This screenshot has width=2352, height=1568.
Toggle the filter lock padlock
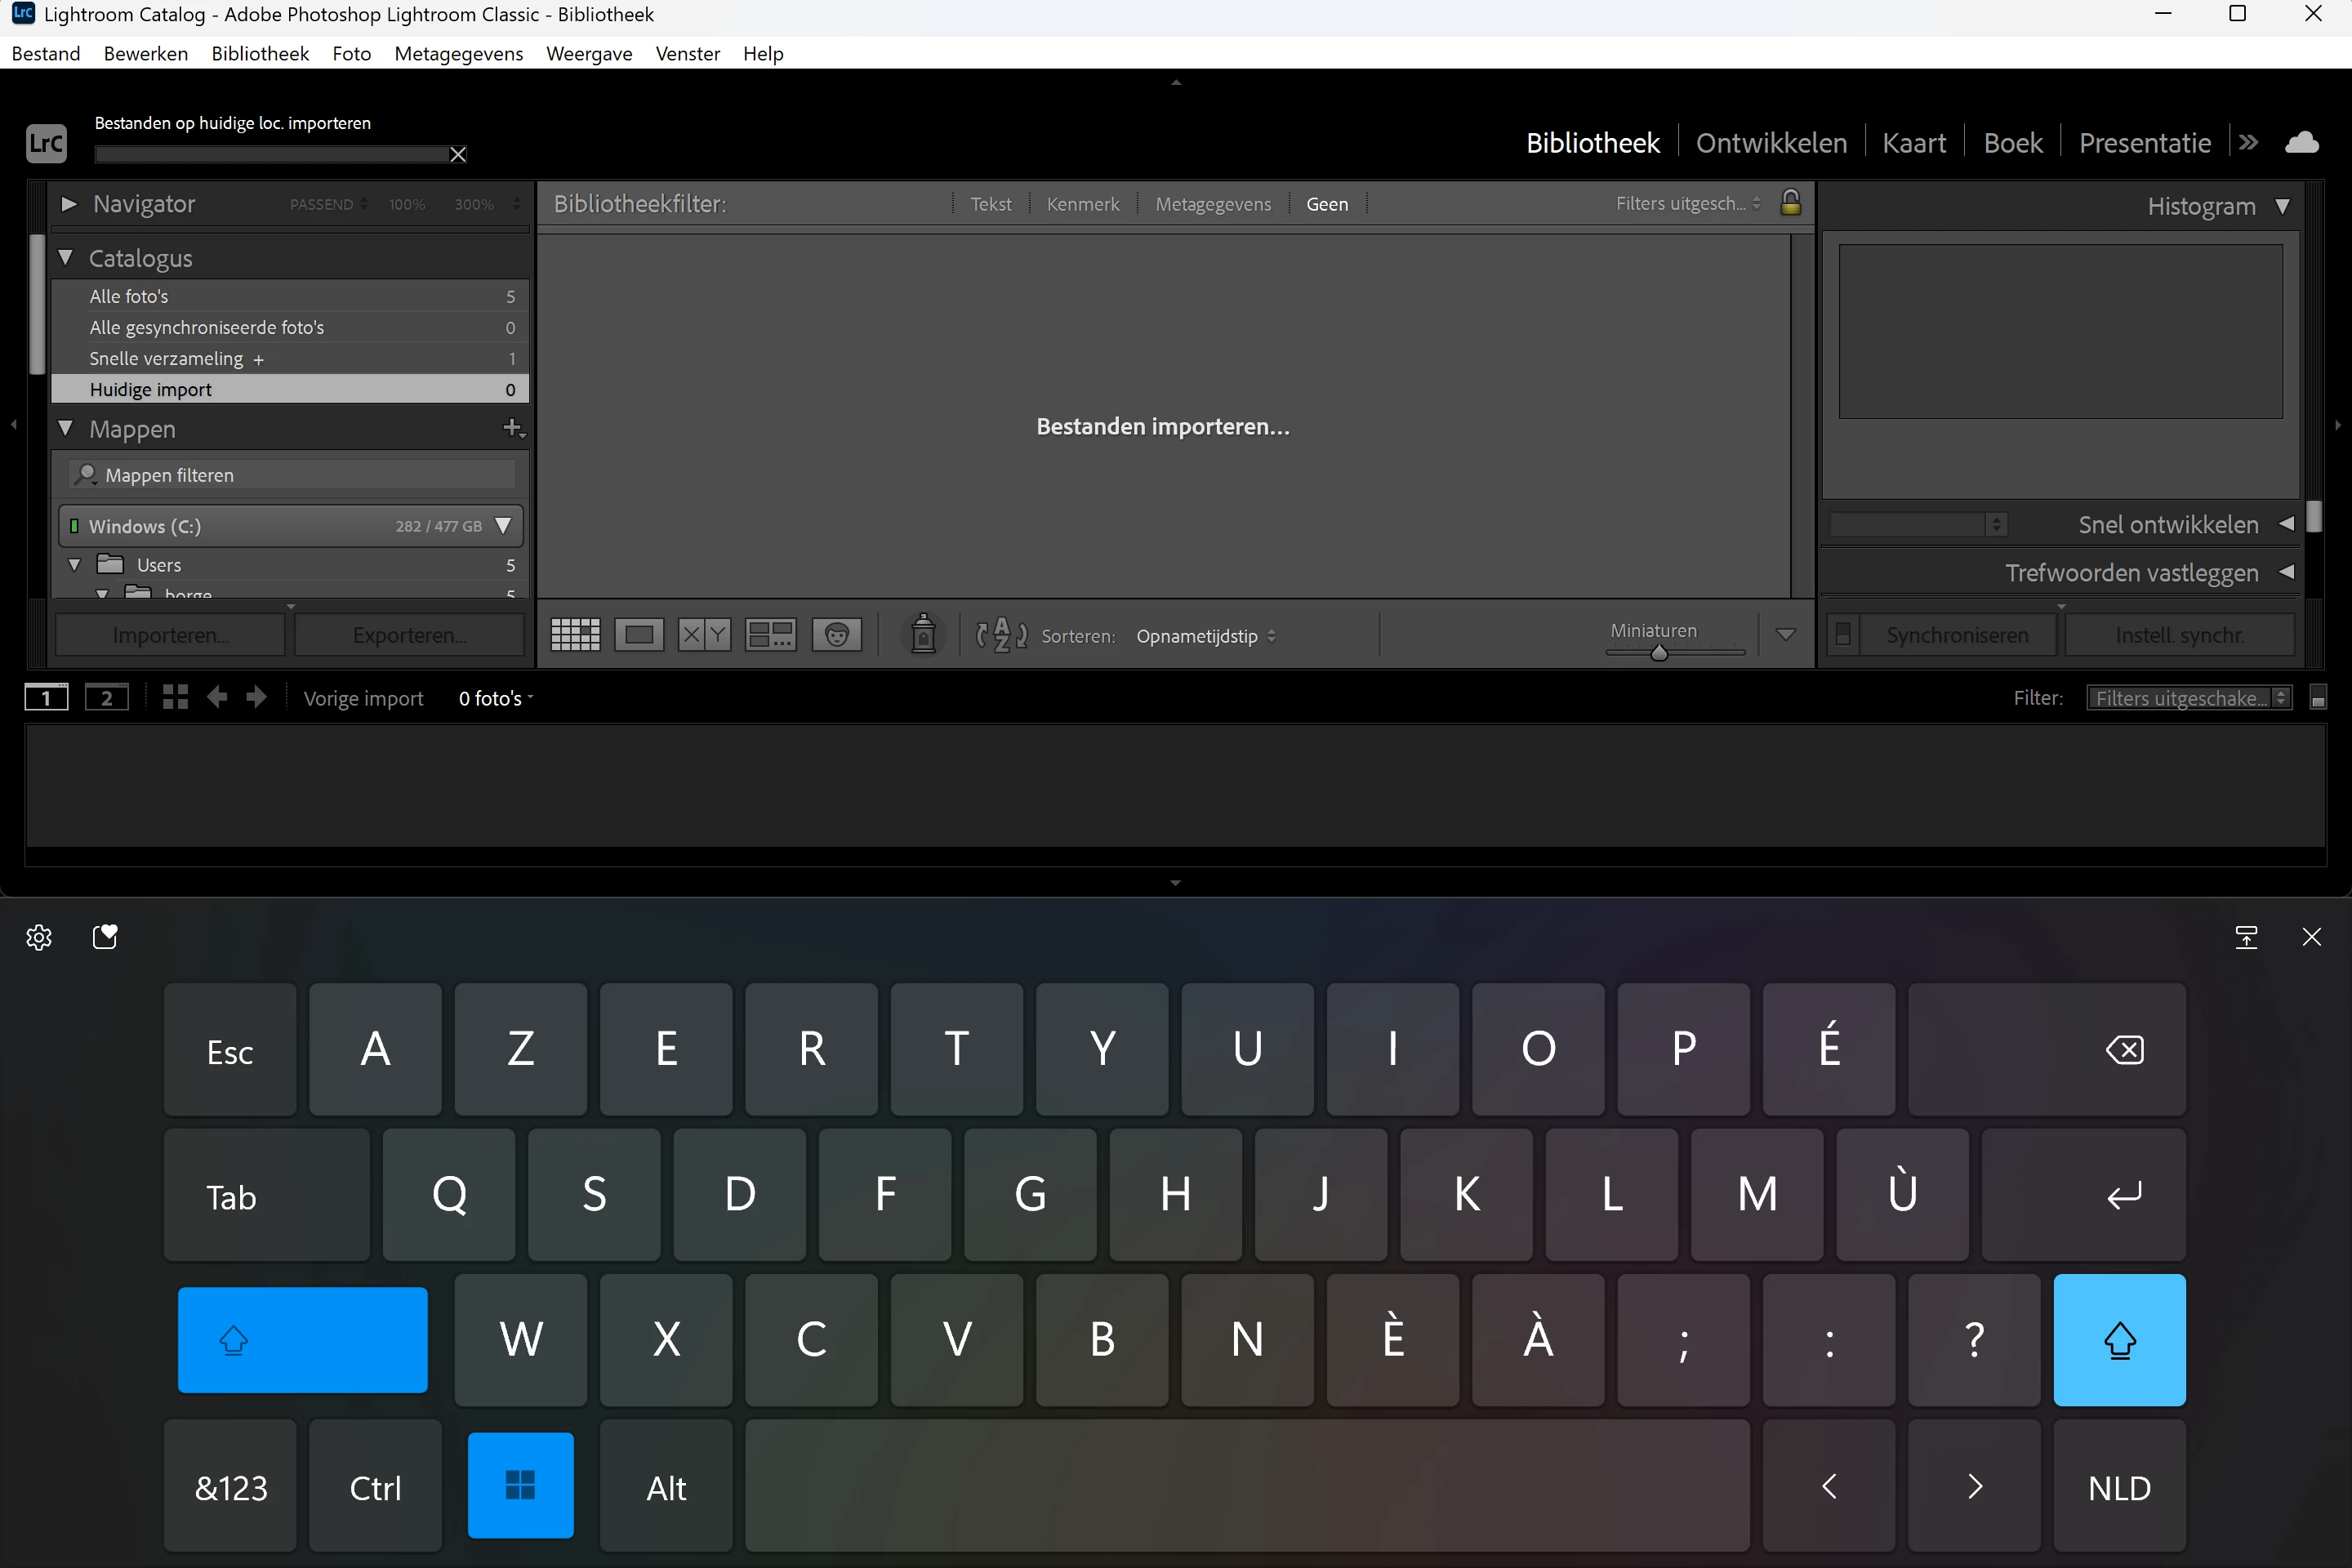(1790, 203)
